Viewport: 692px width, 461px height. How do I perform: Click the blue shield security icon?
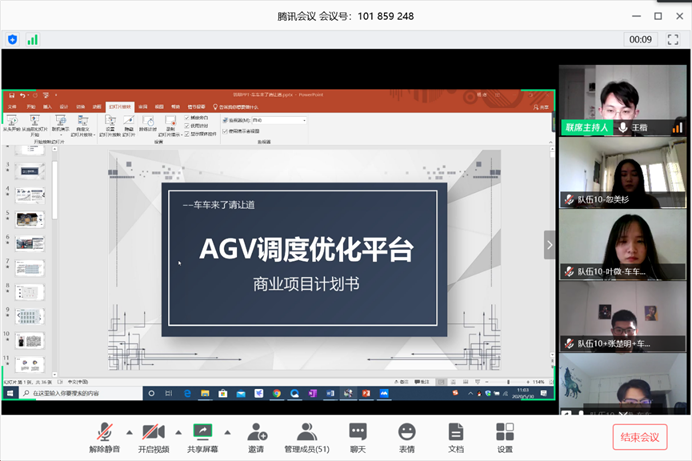click(x=13, y=39)
